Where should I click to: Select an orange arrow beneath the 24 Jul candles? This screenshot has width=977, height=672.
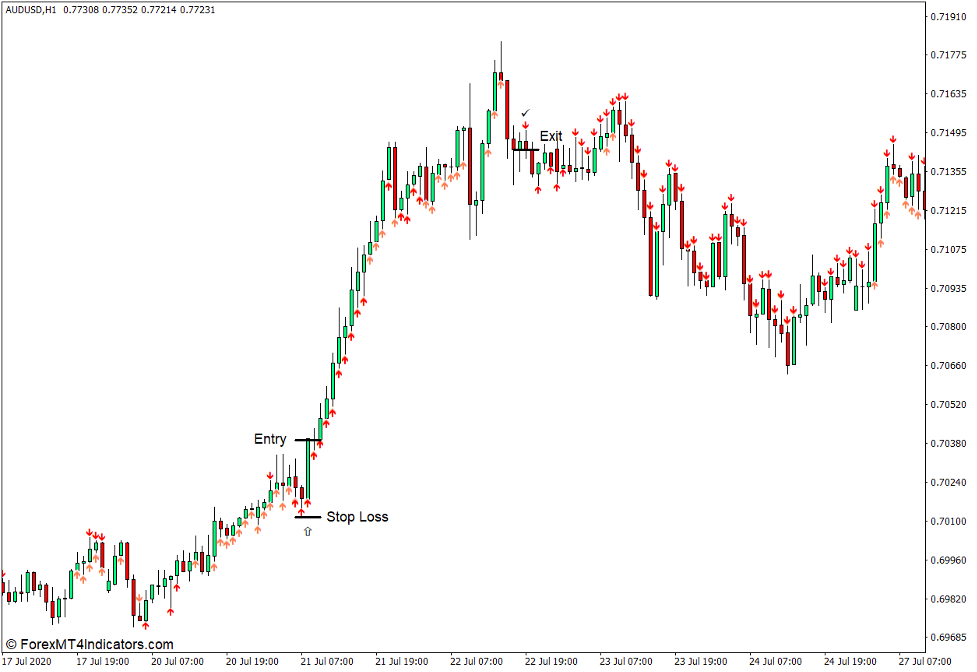coord(874,285)
